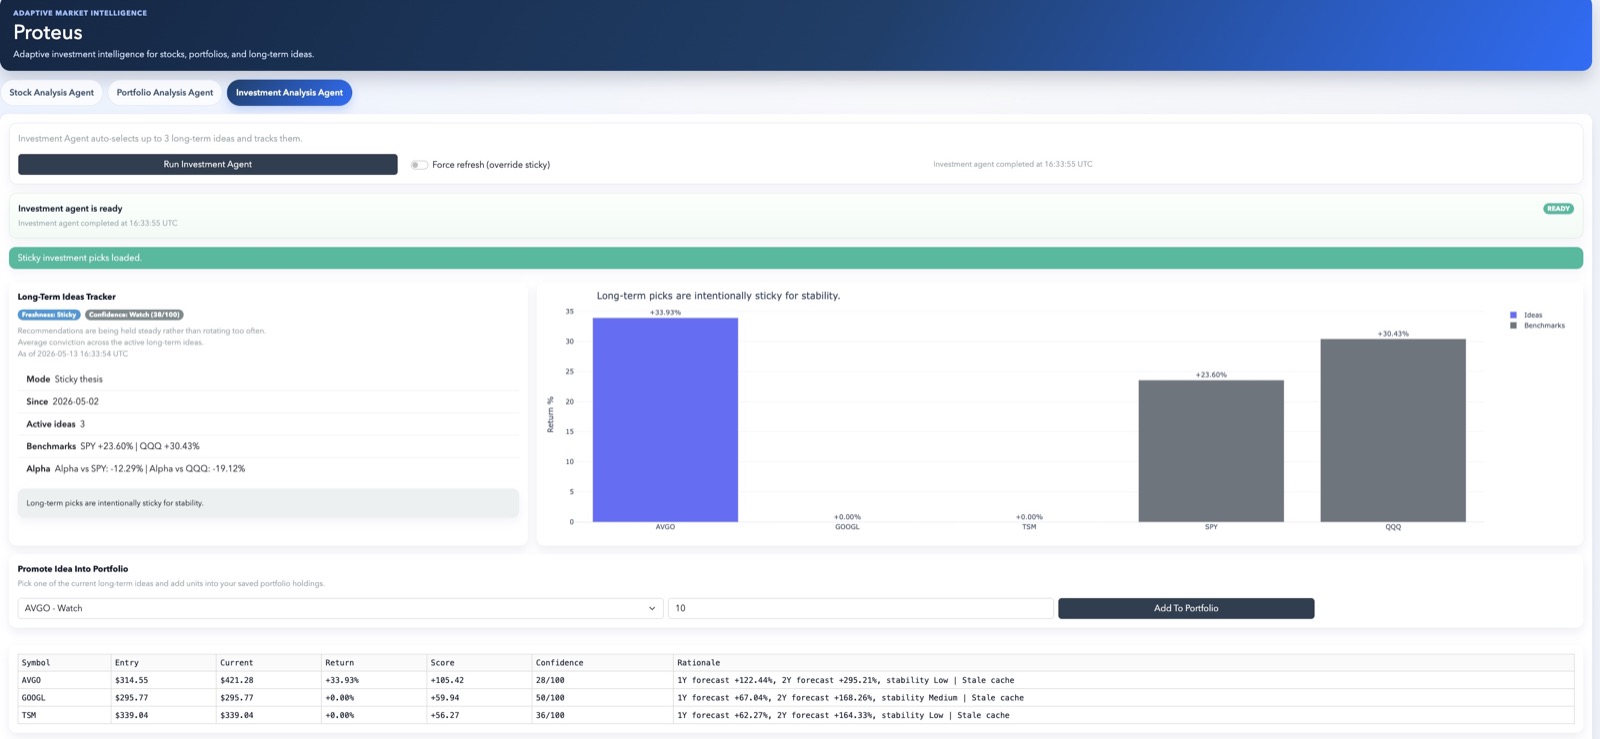
Task: Click the AVGO symbol cell in the table
Action: tap(64, 680)
